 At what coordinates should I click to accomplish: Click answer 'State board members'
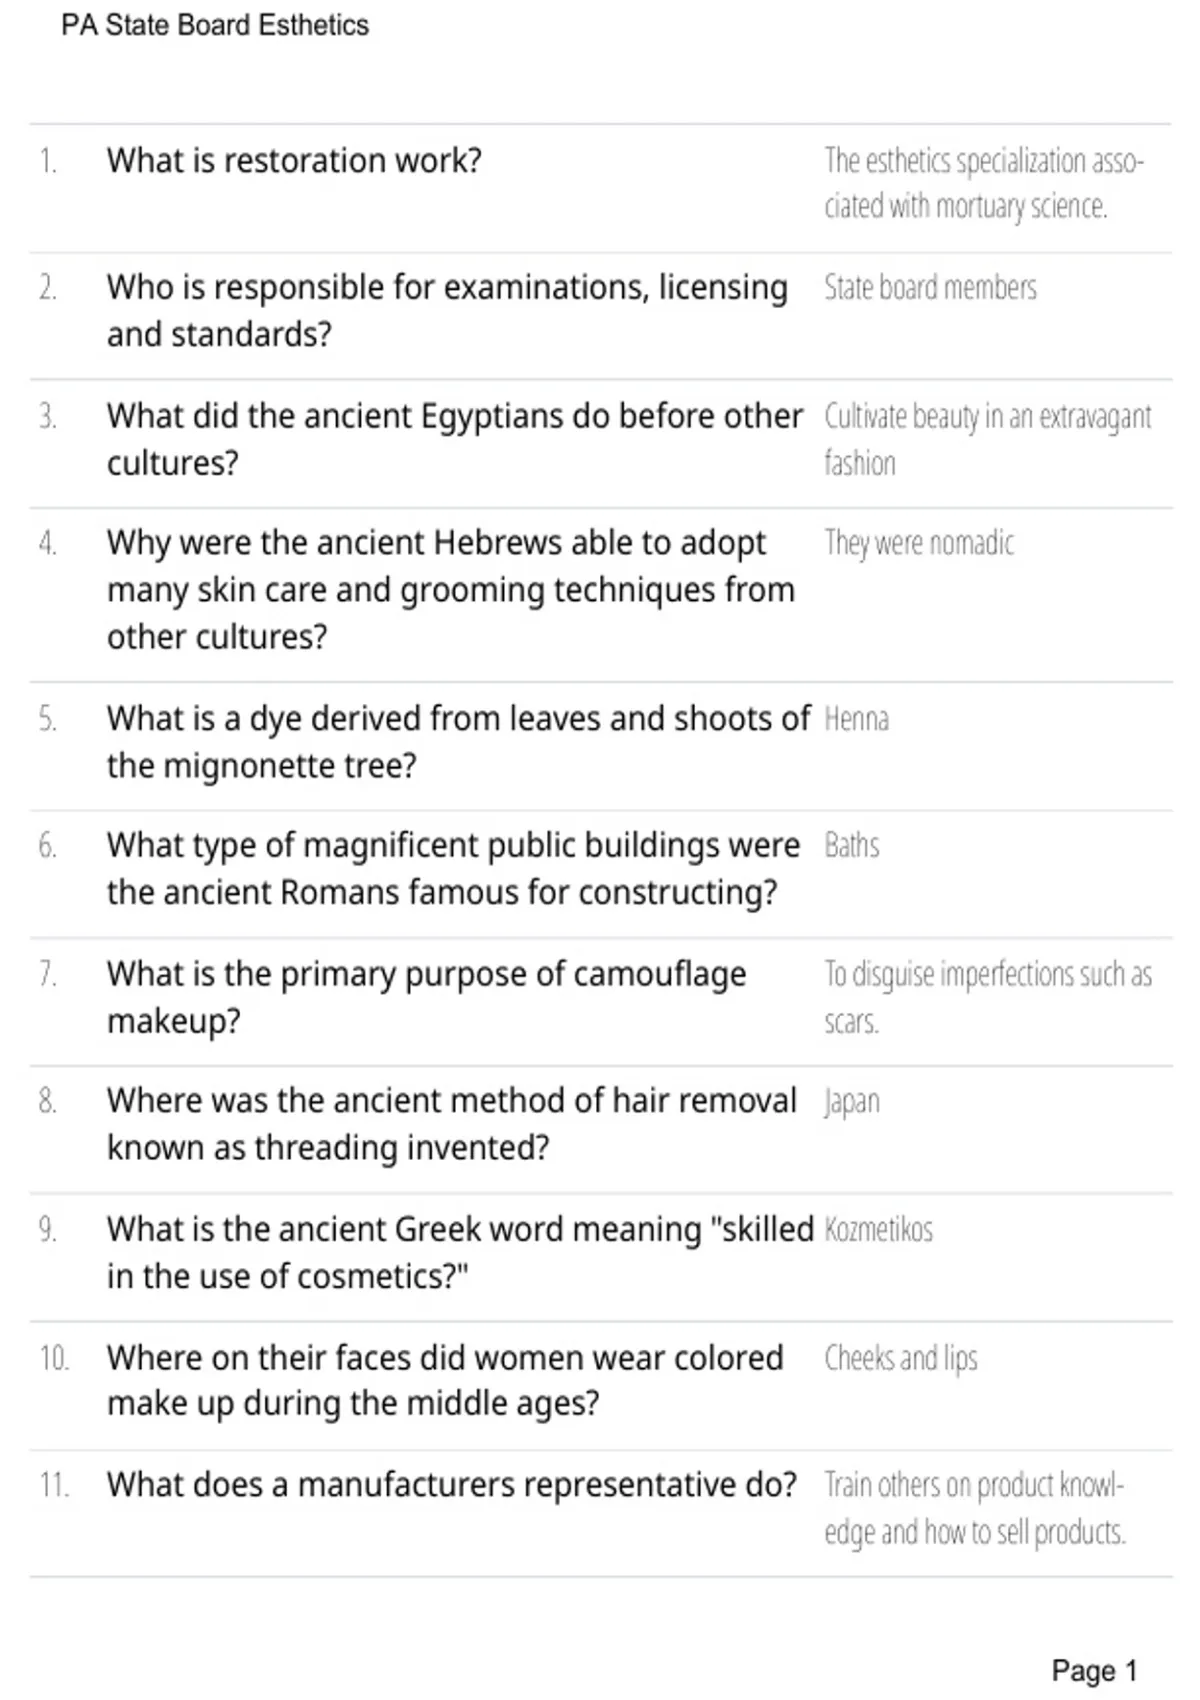click(930, 288)
